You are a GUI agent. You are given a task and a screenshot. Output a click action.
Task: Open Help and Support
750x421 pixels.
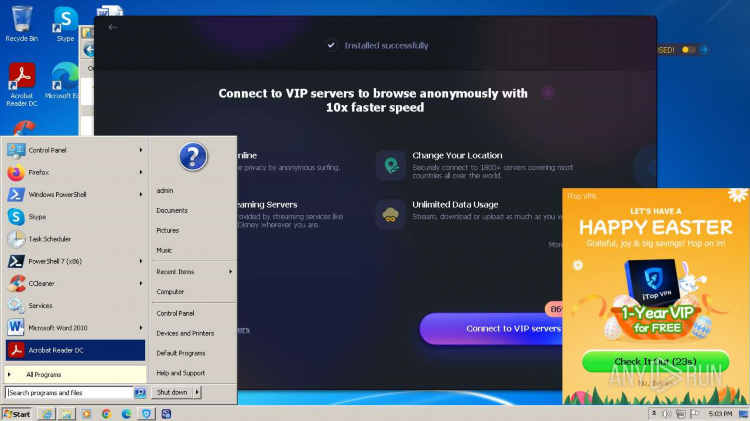tap(180, 373)
